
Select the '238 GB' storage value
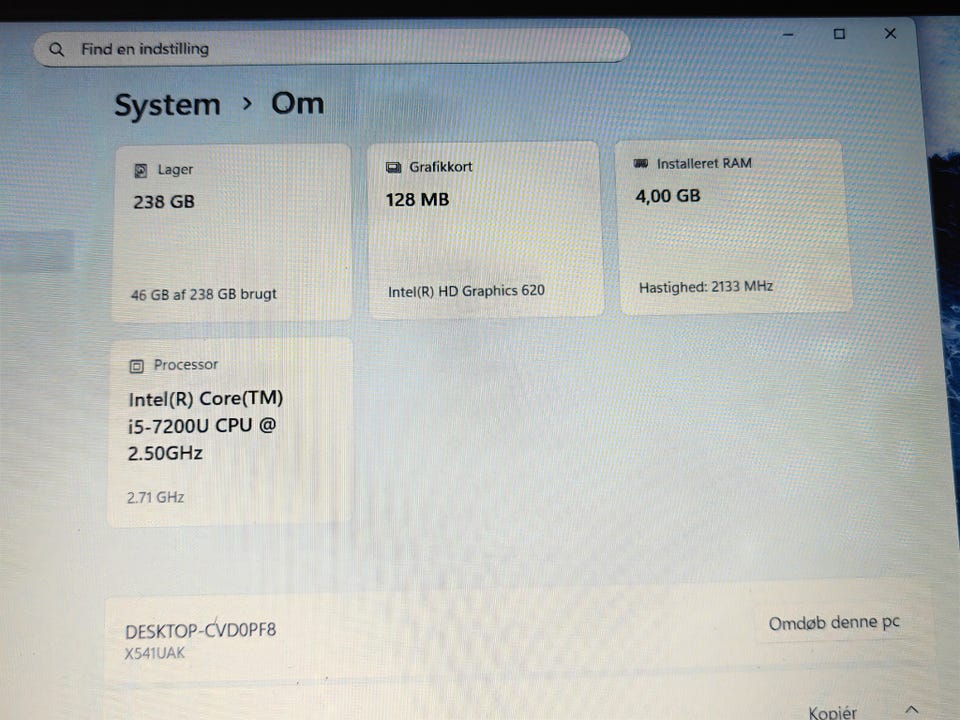164,202
